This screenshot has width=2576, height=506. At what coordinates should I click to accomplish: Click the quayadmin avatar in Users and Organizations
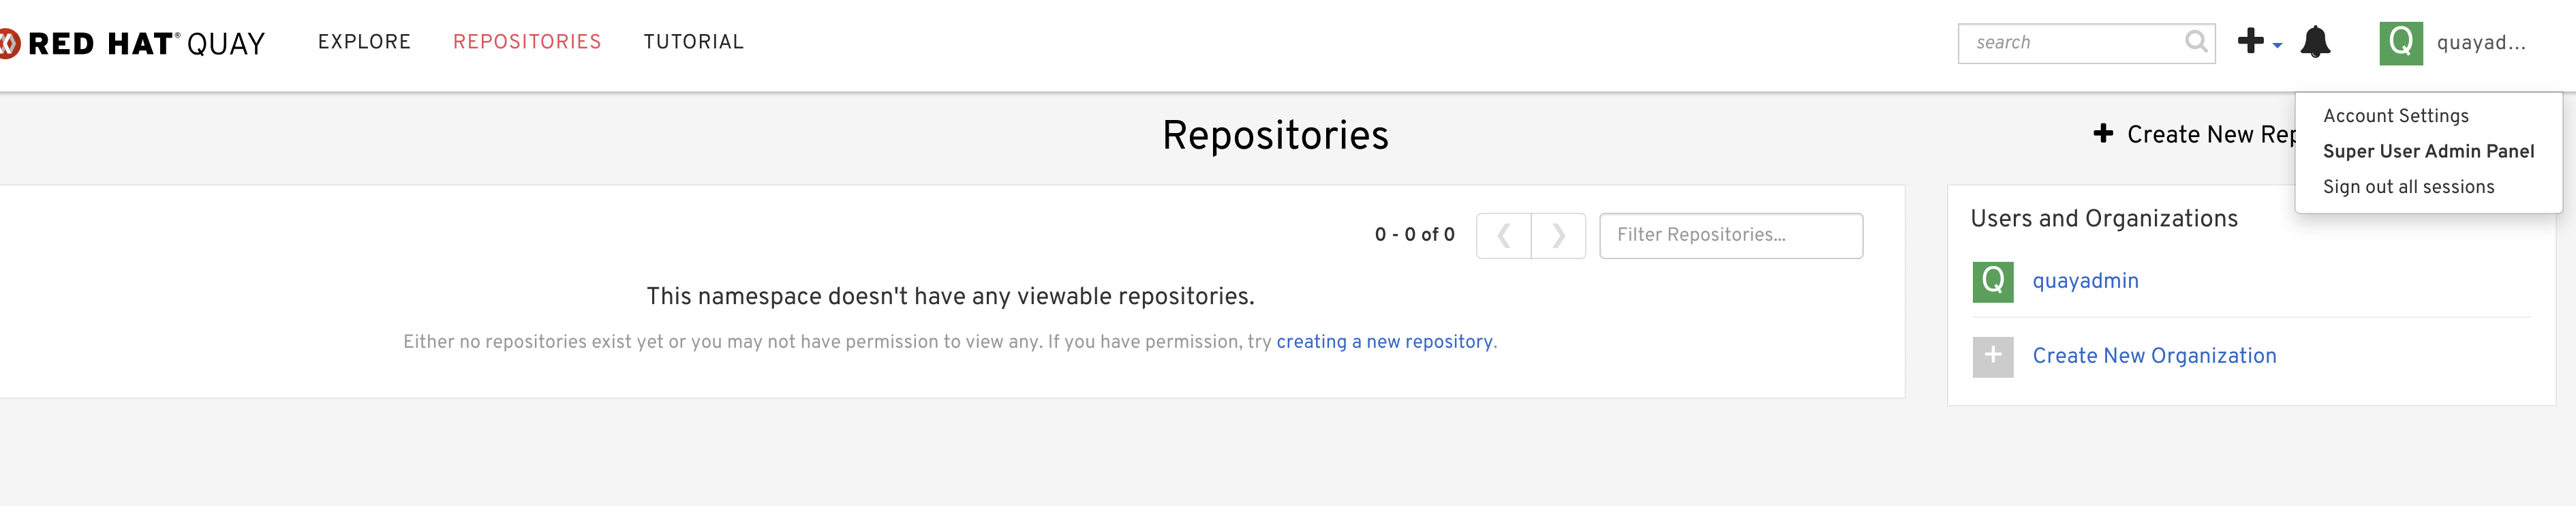[1992, 282]
